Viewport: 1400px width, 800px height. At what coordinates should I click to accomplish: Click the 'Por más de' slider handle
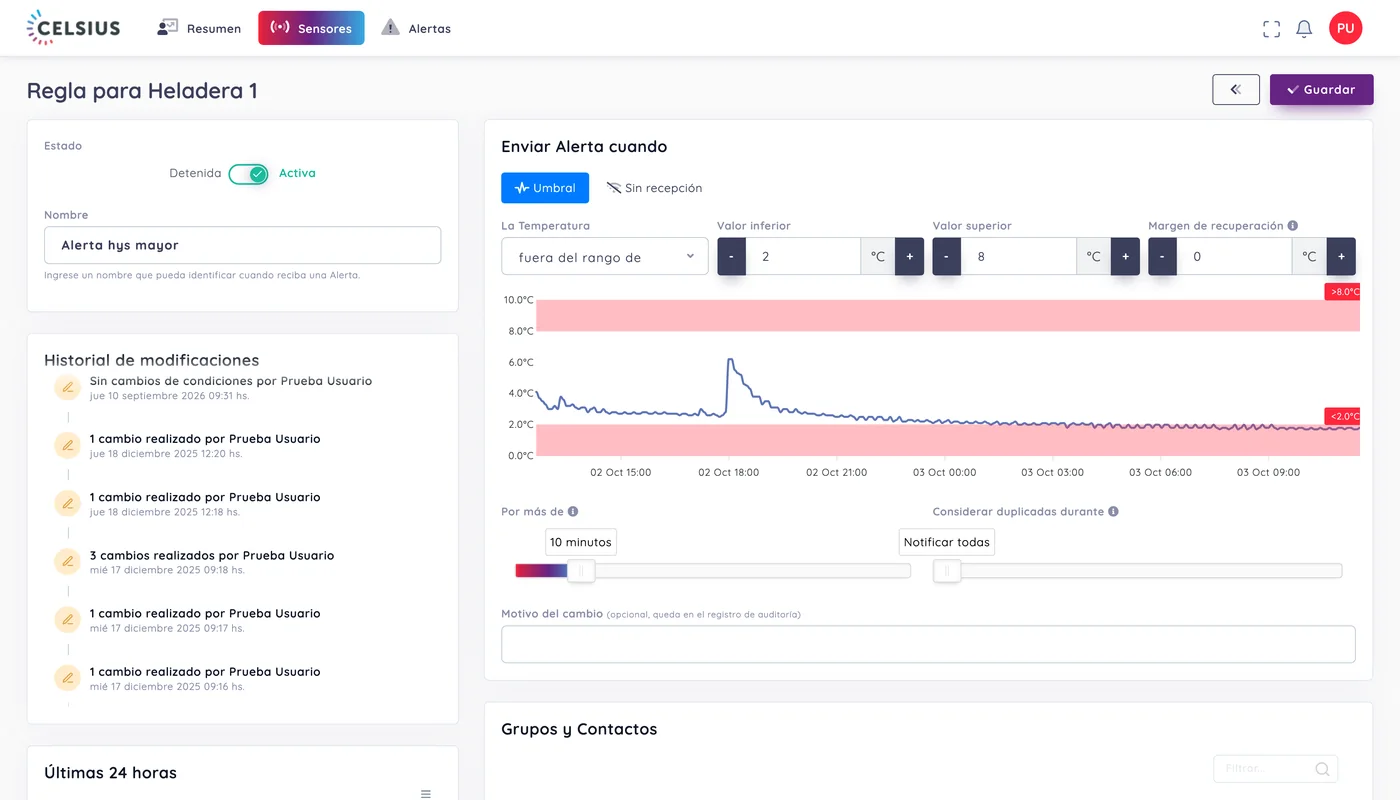click(x=581, y=571)
